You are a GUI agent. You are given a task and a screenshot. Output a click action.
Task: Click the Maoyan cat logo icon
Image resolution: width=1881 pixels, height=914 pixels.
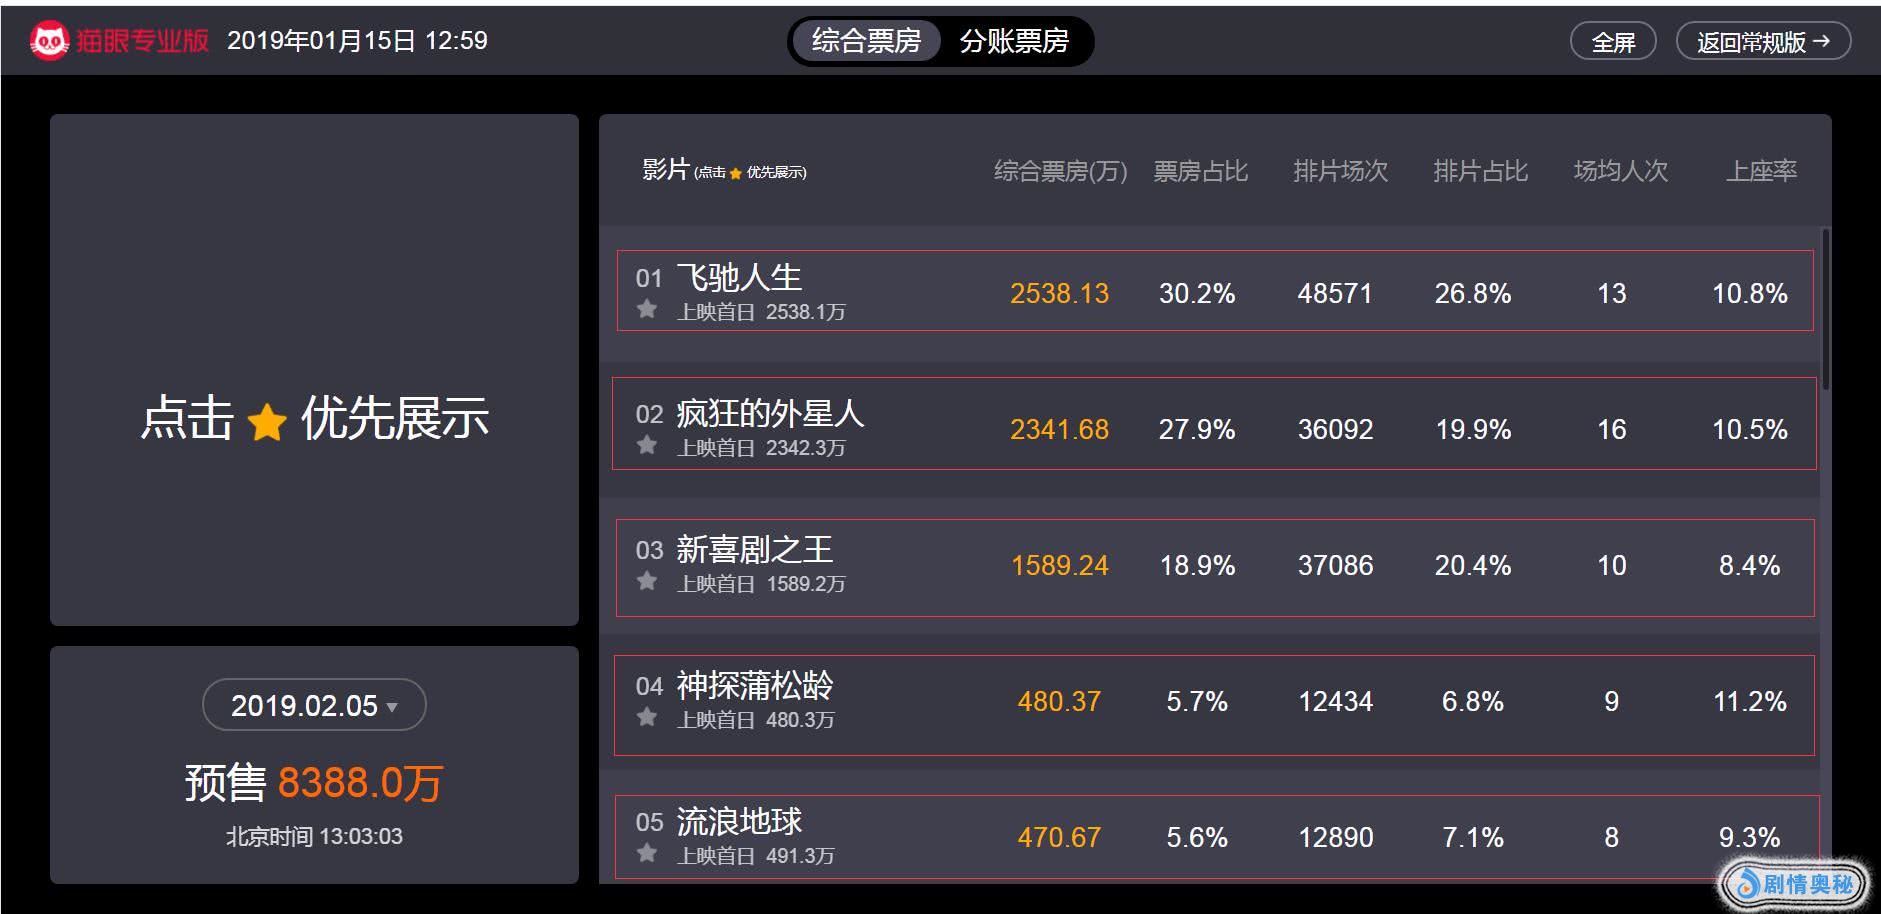coord(49,41)
